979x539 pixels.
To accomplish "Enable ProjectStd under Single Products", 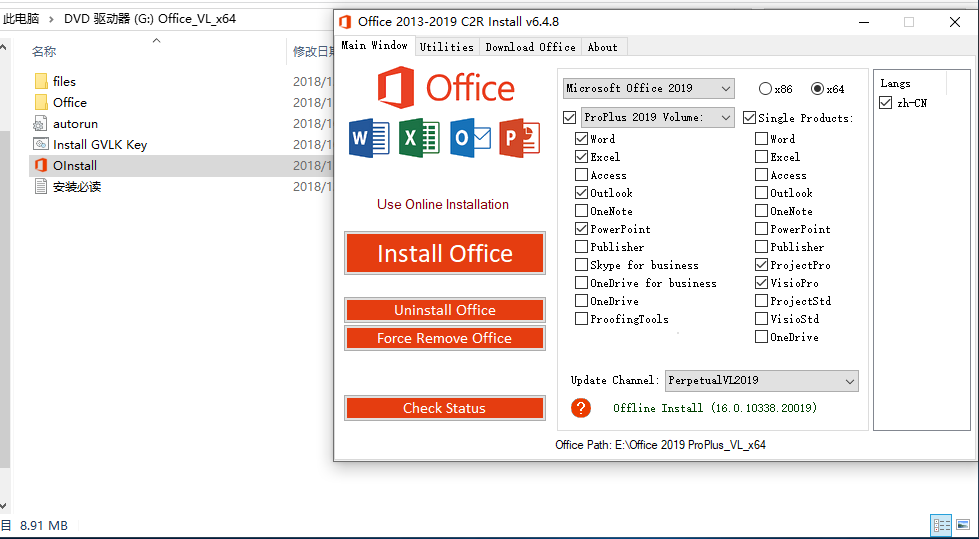I will [x=761, y=301].
